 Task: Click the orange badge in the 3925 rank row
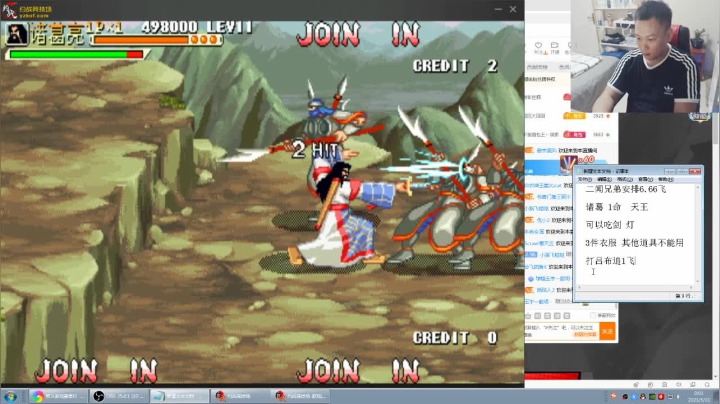574,116
